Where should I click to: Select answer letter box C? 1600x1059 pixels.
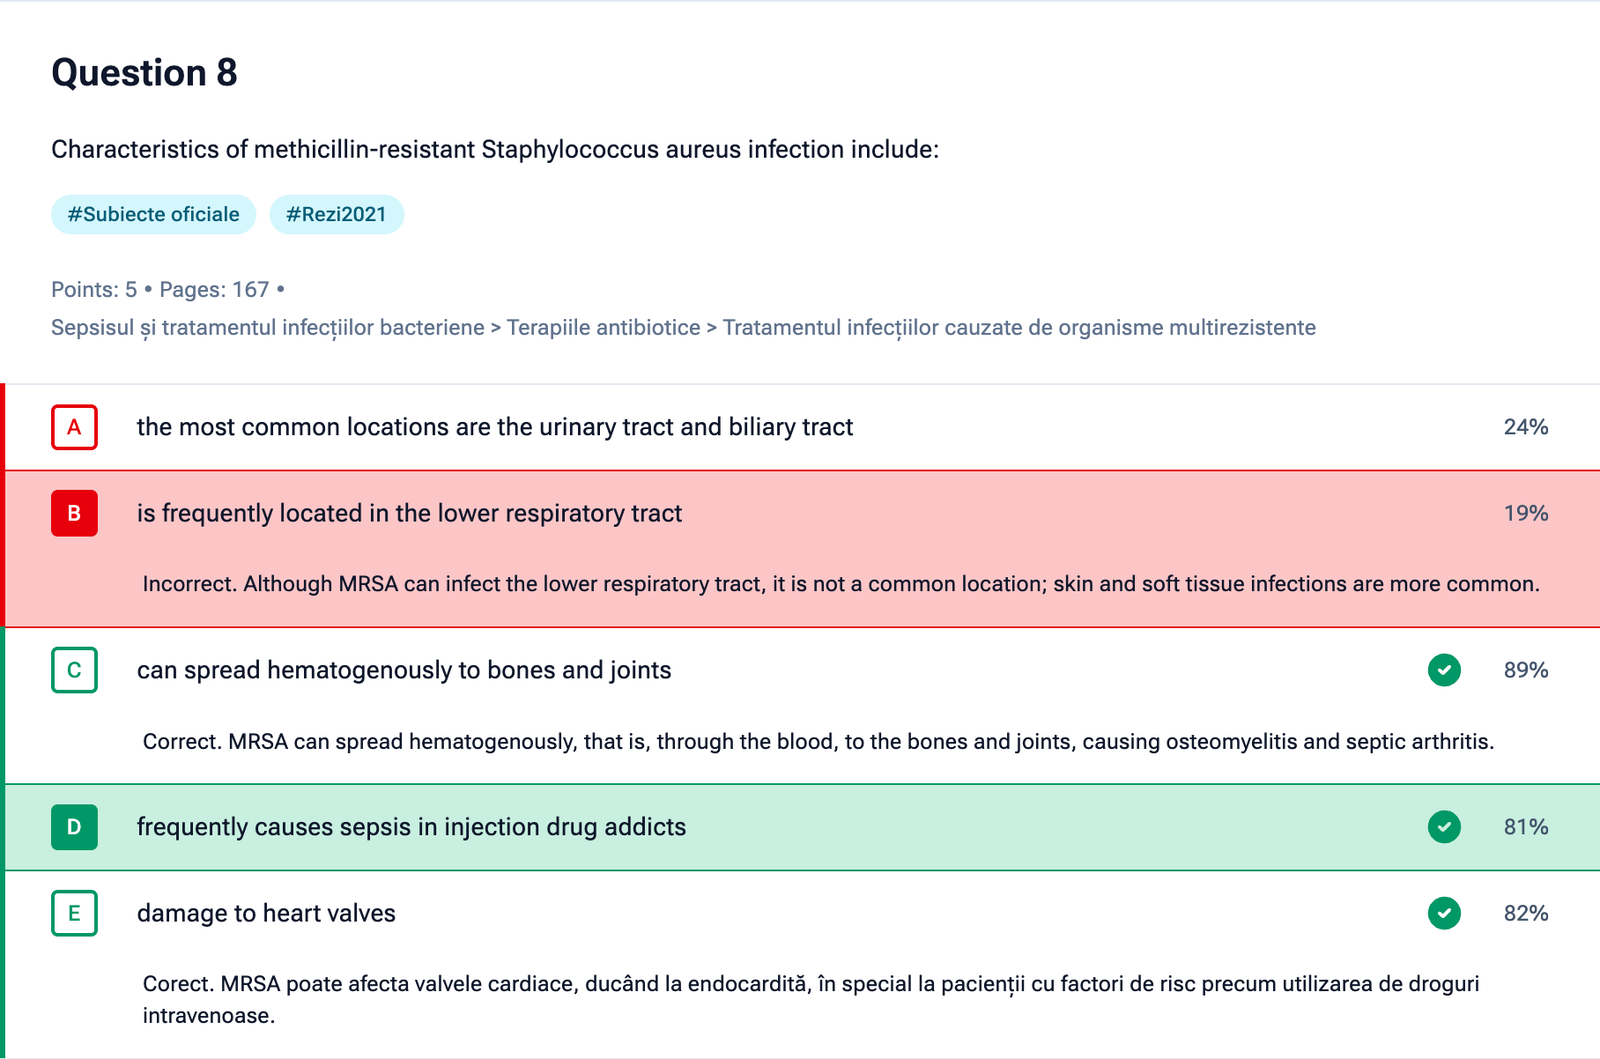(x=74, y=670)
